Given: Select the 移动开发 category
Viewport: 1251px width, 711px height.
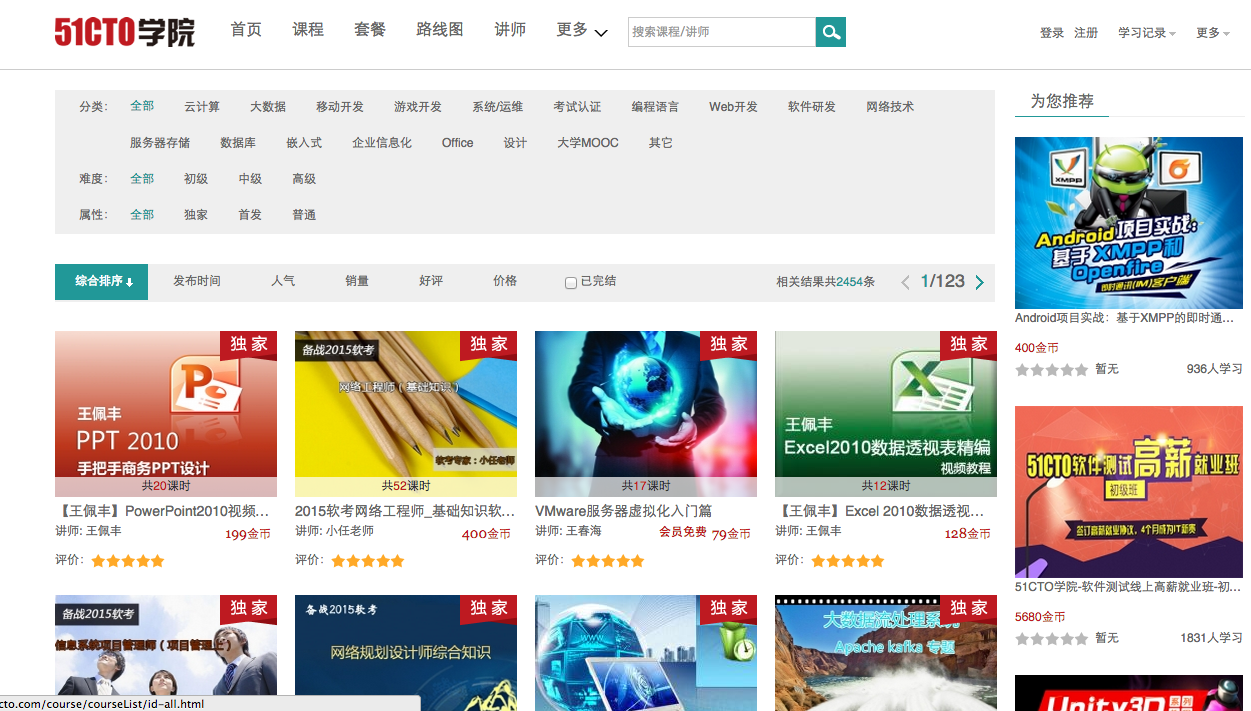Looking at the screenshot, I should click(x=340, y=107).
